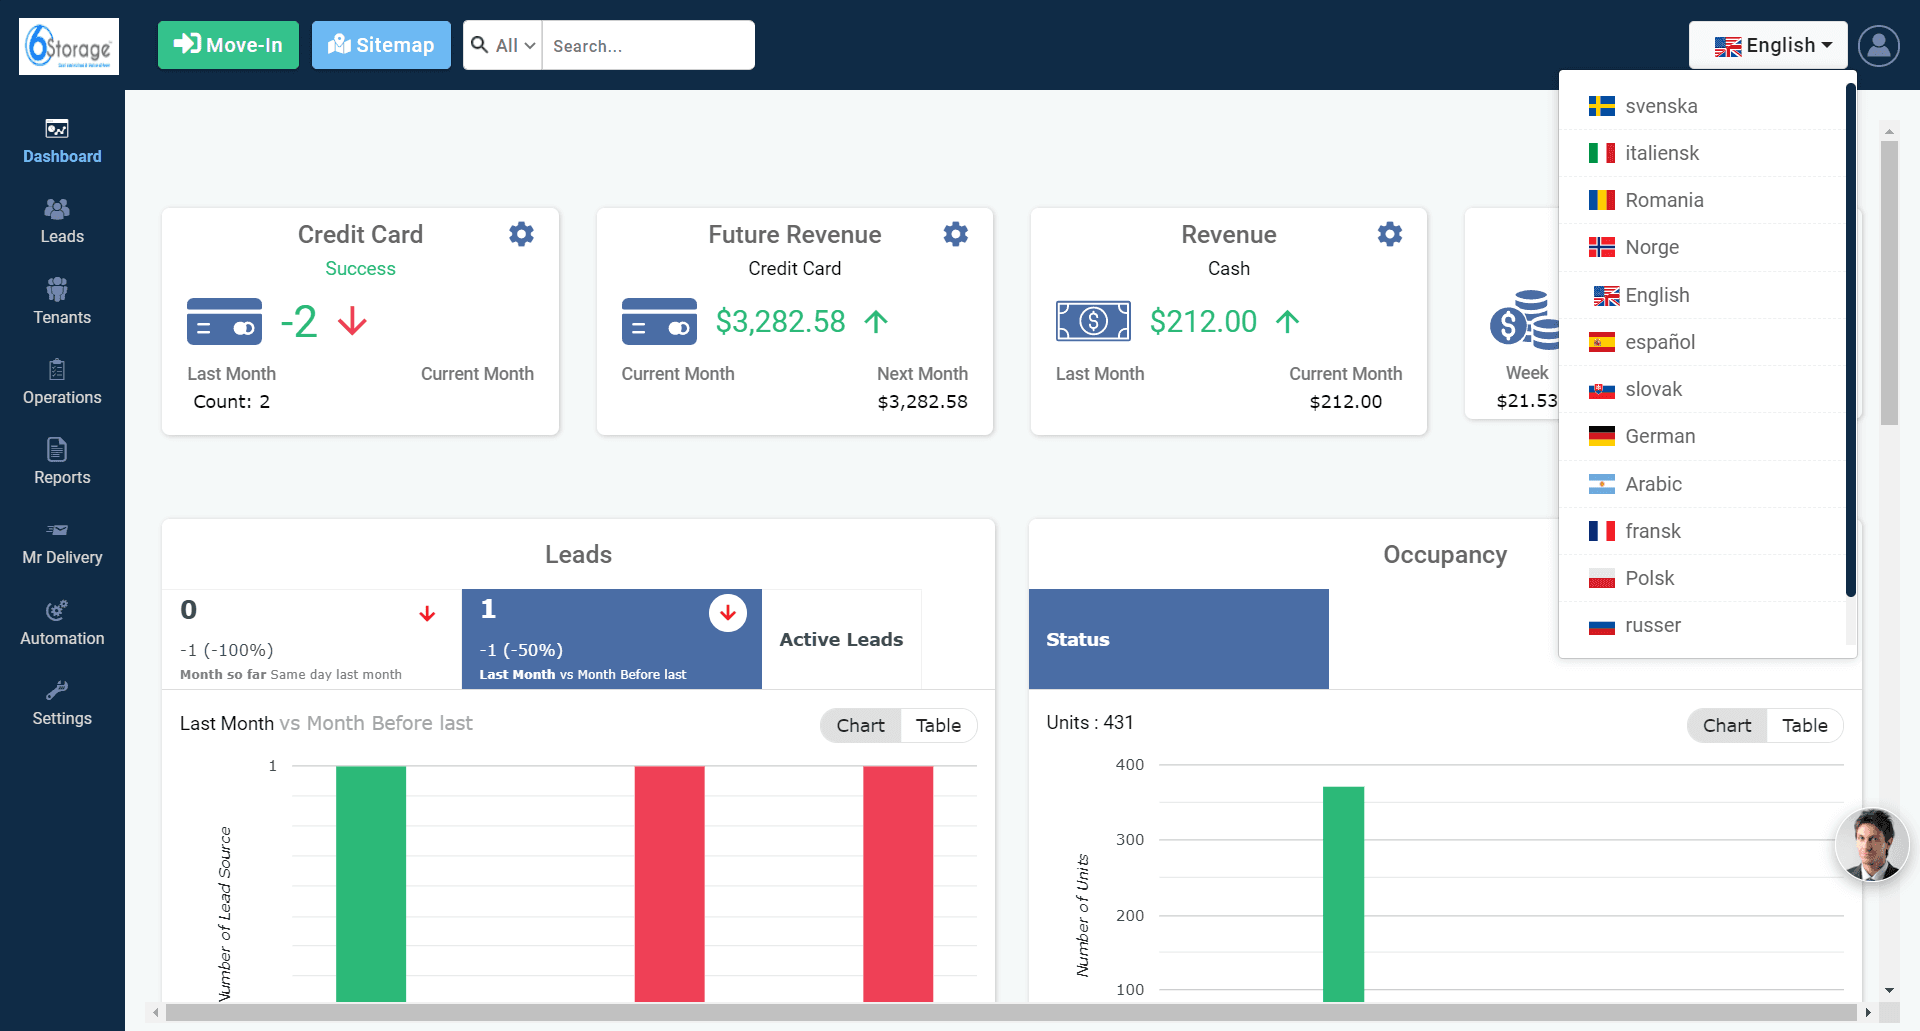This screenshot has height=1031, width=1920.
Task: Open the Automation sidebar section
Action: 62,623
